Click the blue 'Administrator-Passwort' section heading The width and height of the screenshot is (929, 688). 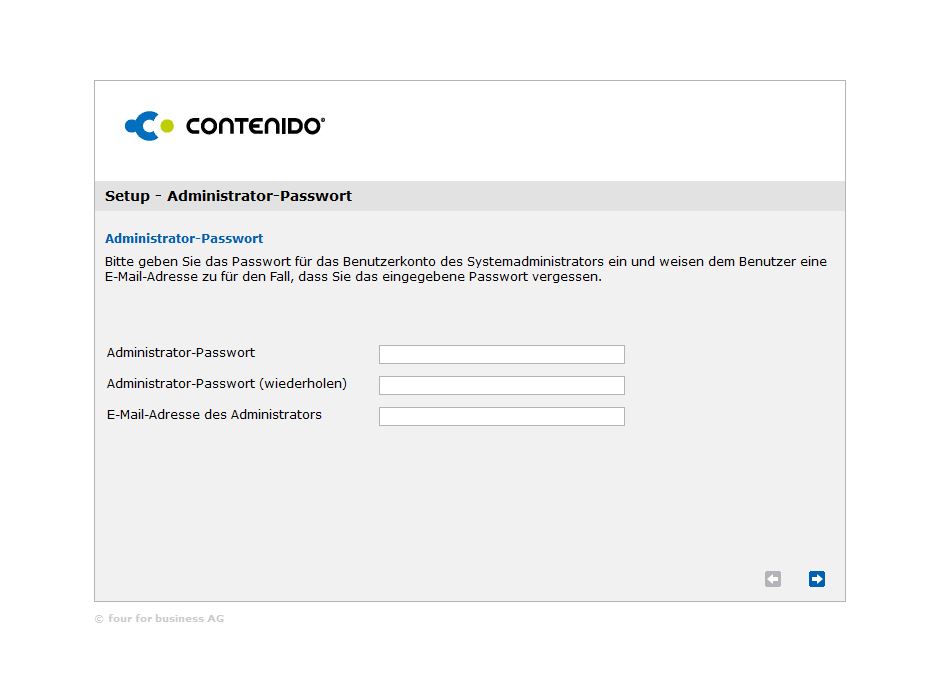pyautogui.click(x=184, y=238)
